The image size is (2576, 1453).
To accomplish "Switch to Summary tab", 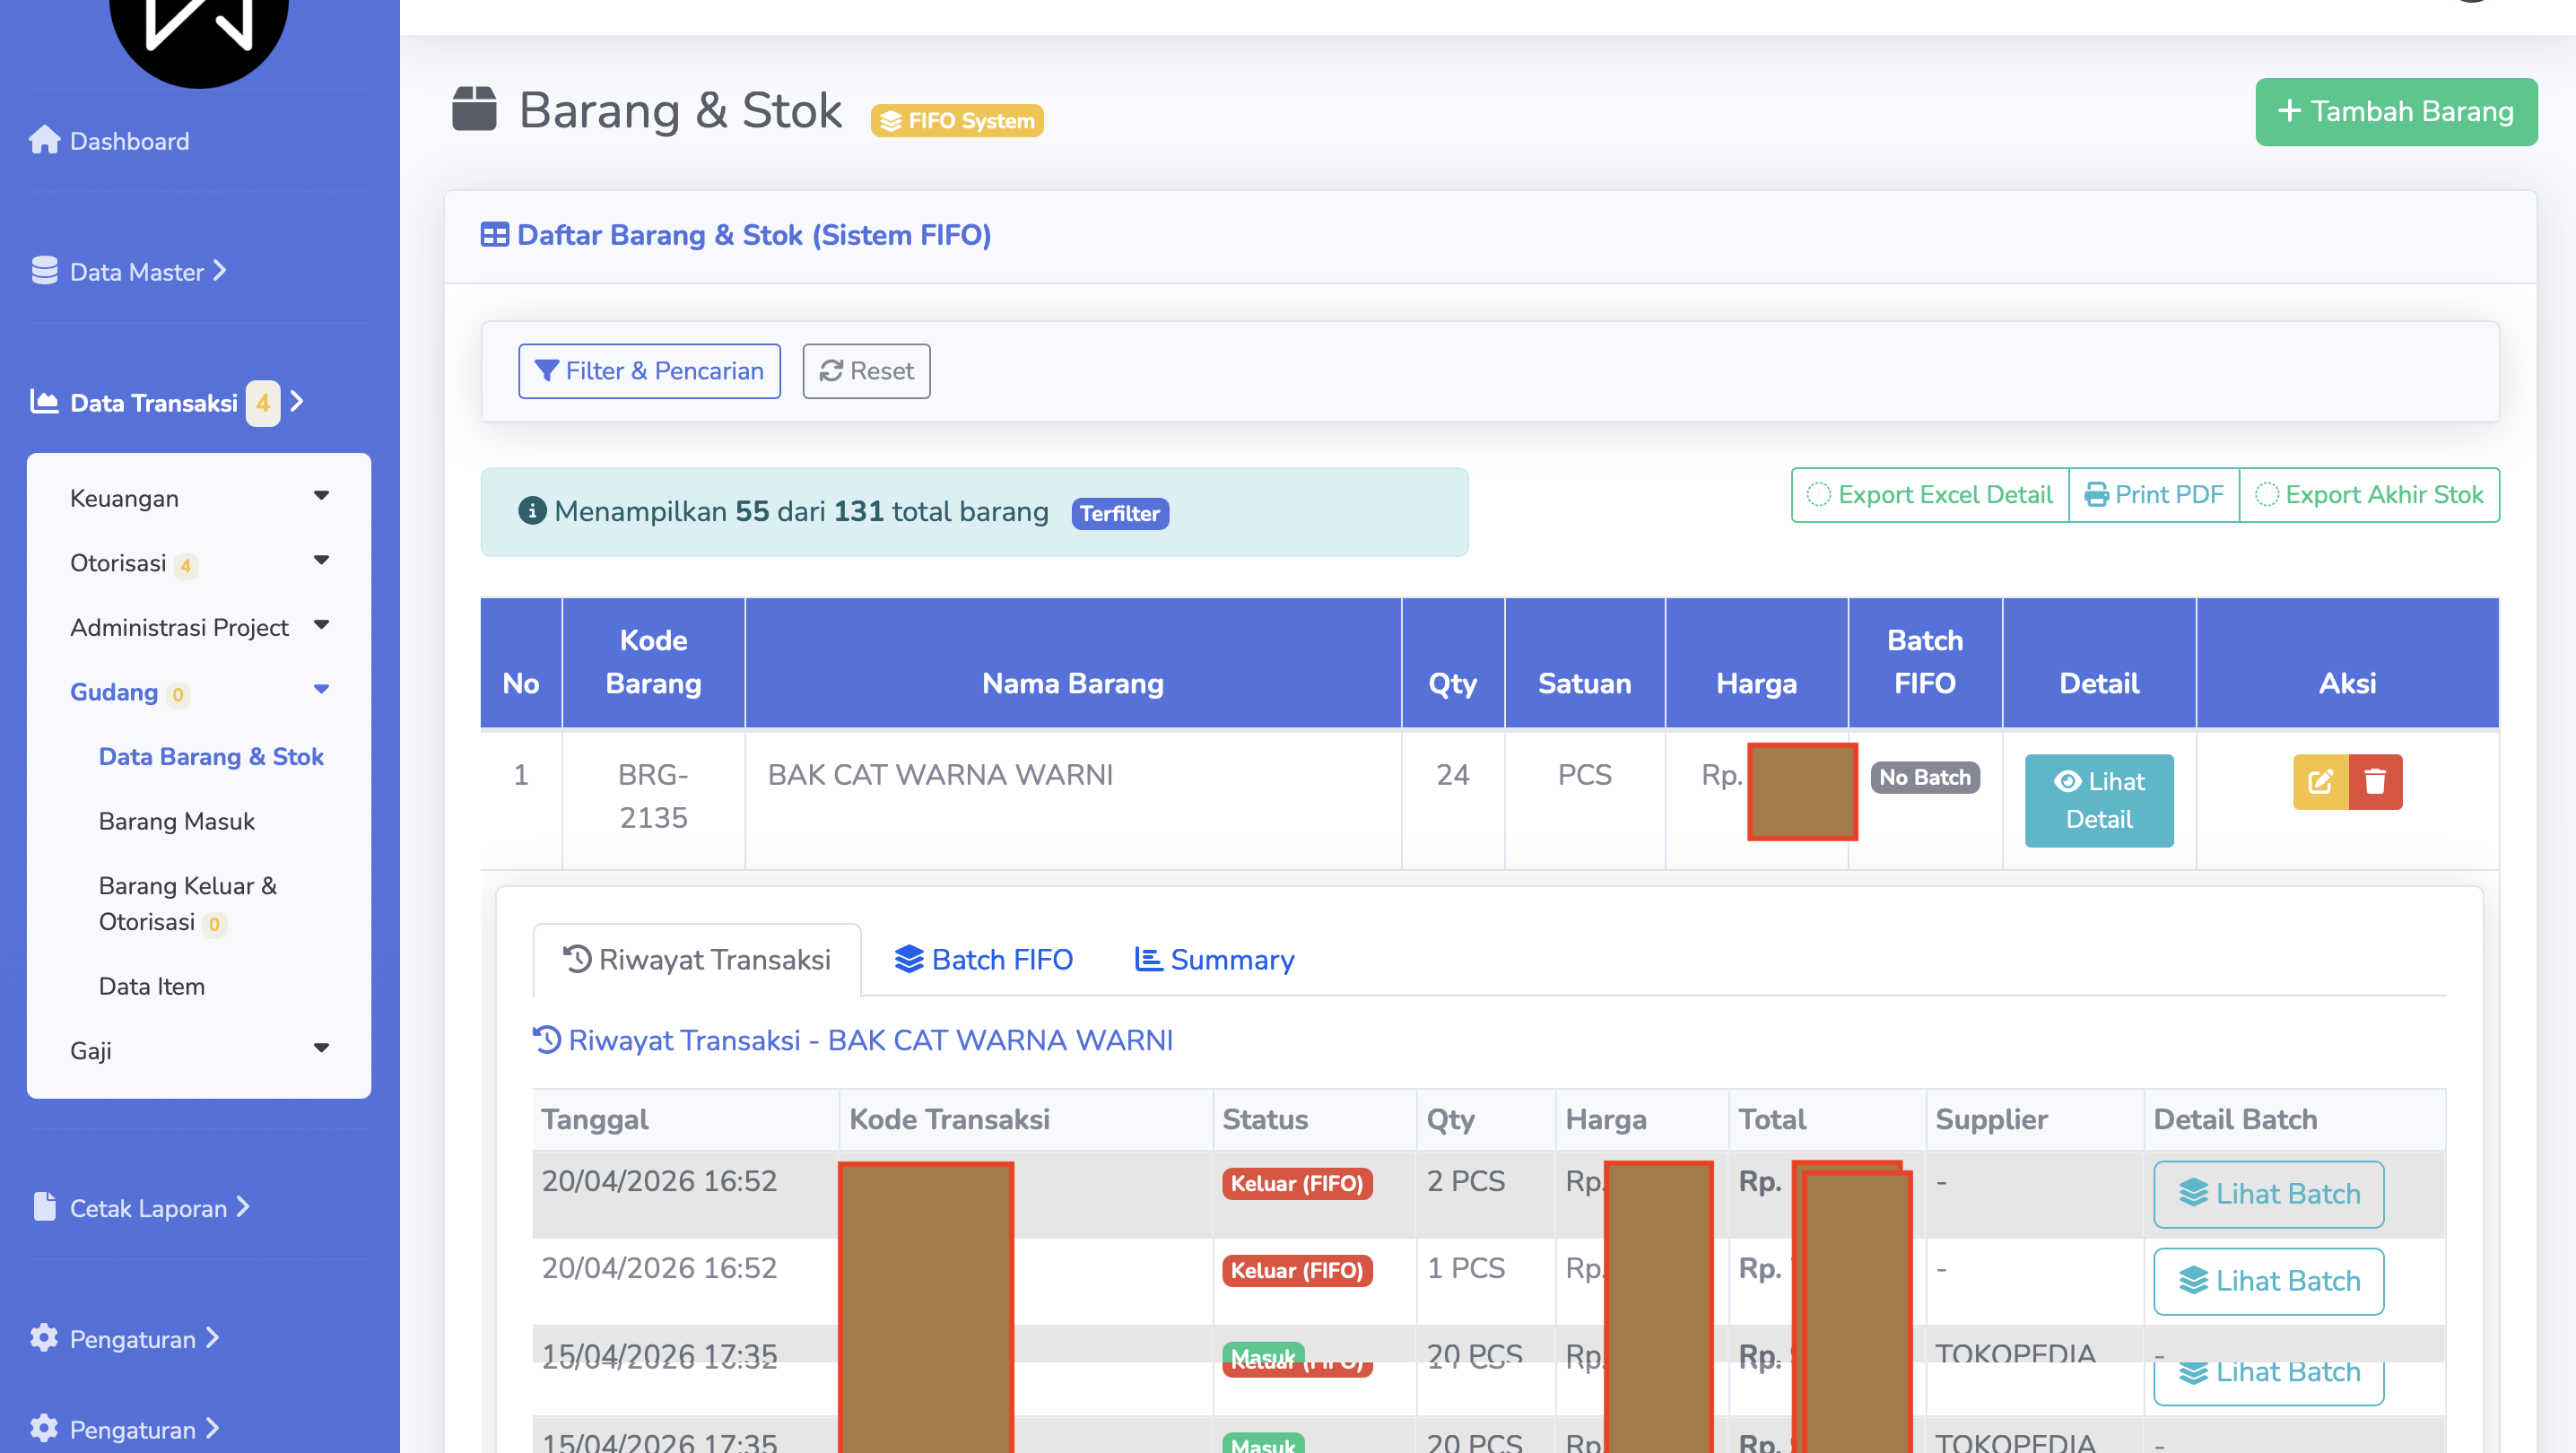I will point(1214,959).
